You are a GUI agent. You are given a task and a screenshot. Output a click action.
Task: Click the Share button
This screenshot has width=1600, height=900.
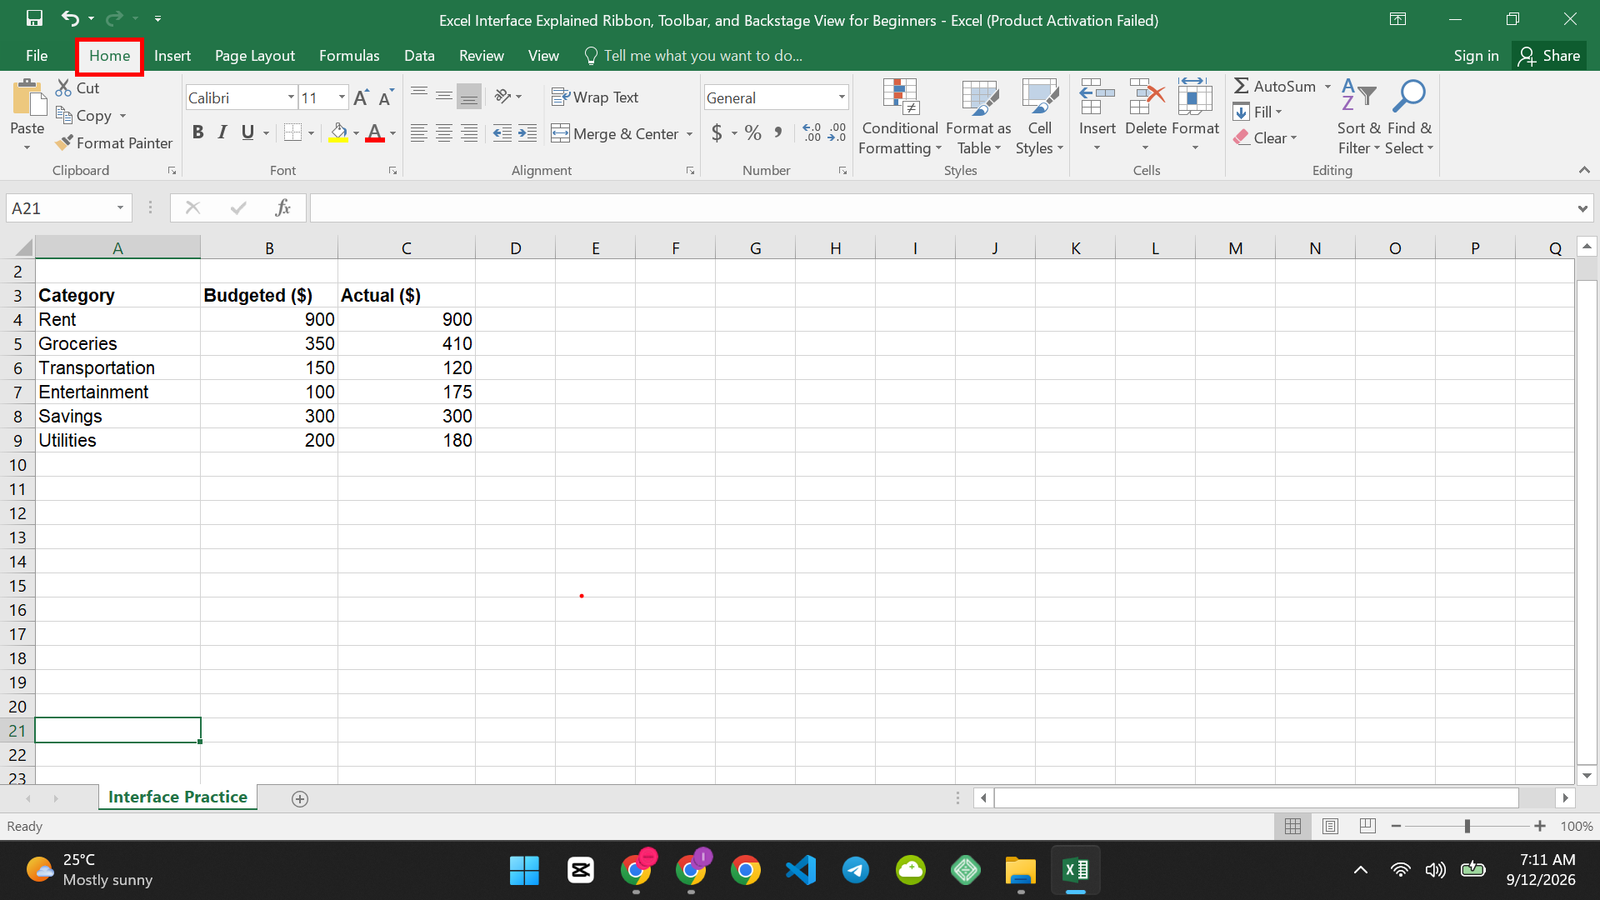(x=1549, y=56)
